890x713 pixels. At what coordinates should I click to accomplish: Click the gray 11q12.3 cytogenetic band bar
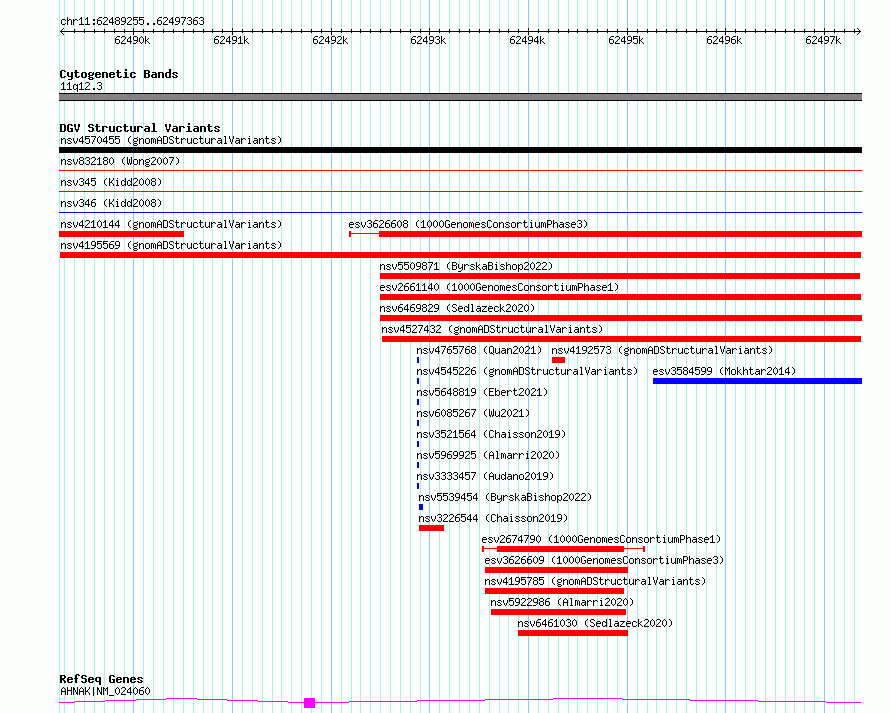click(x=460, y=97)
